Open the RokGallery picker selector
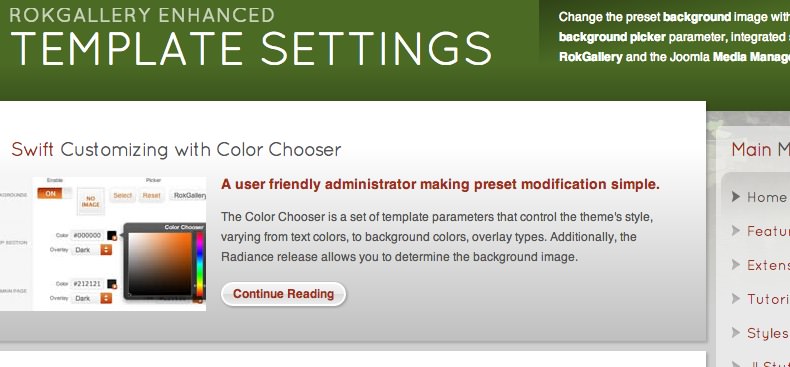 188,196
